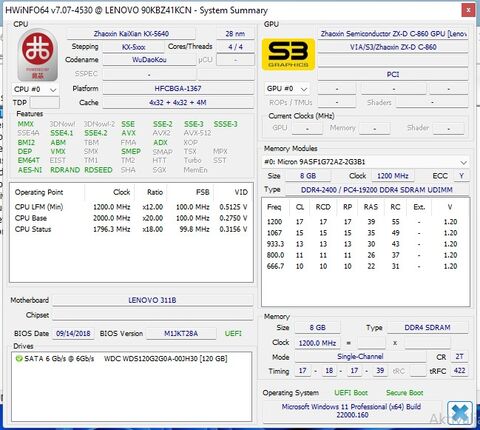Viewport: 480px width, 430px height.
Task: Click the S3 Graphics logo
Action: [288, 54]
